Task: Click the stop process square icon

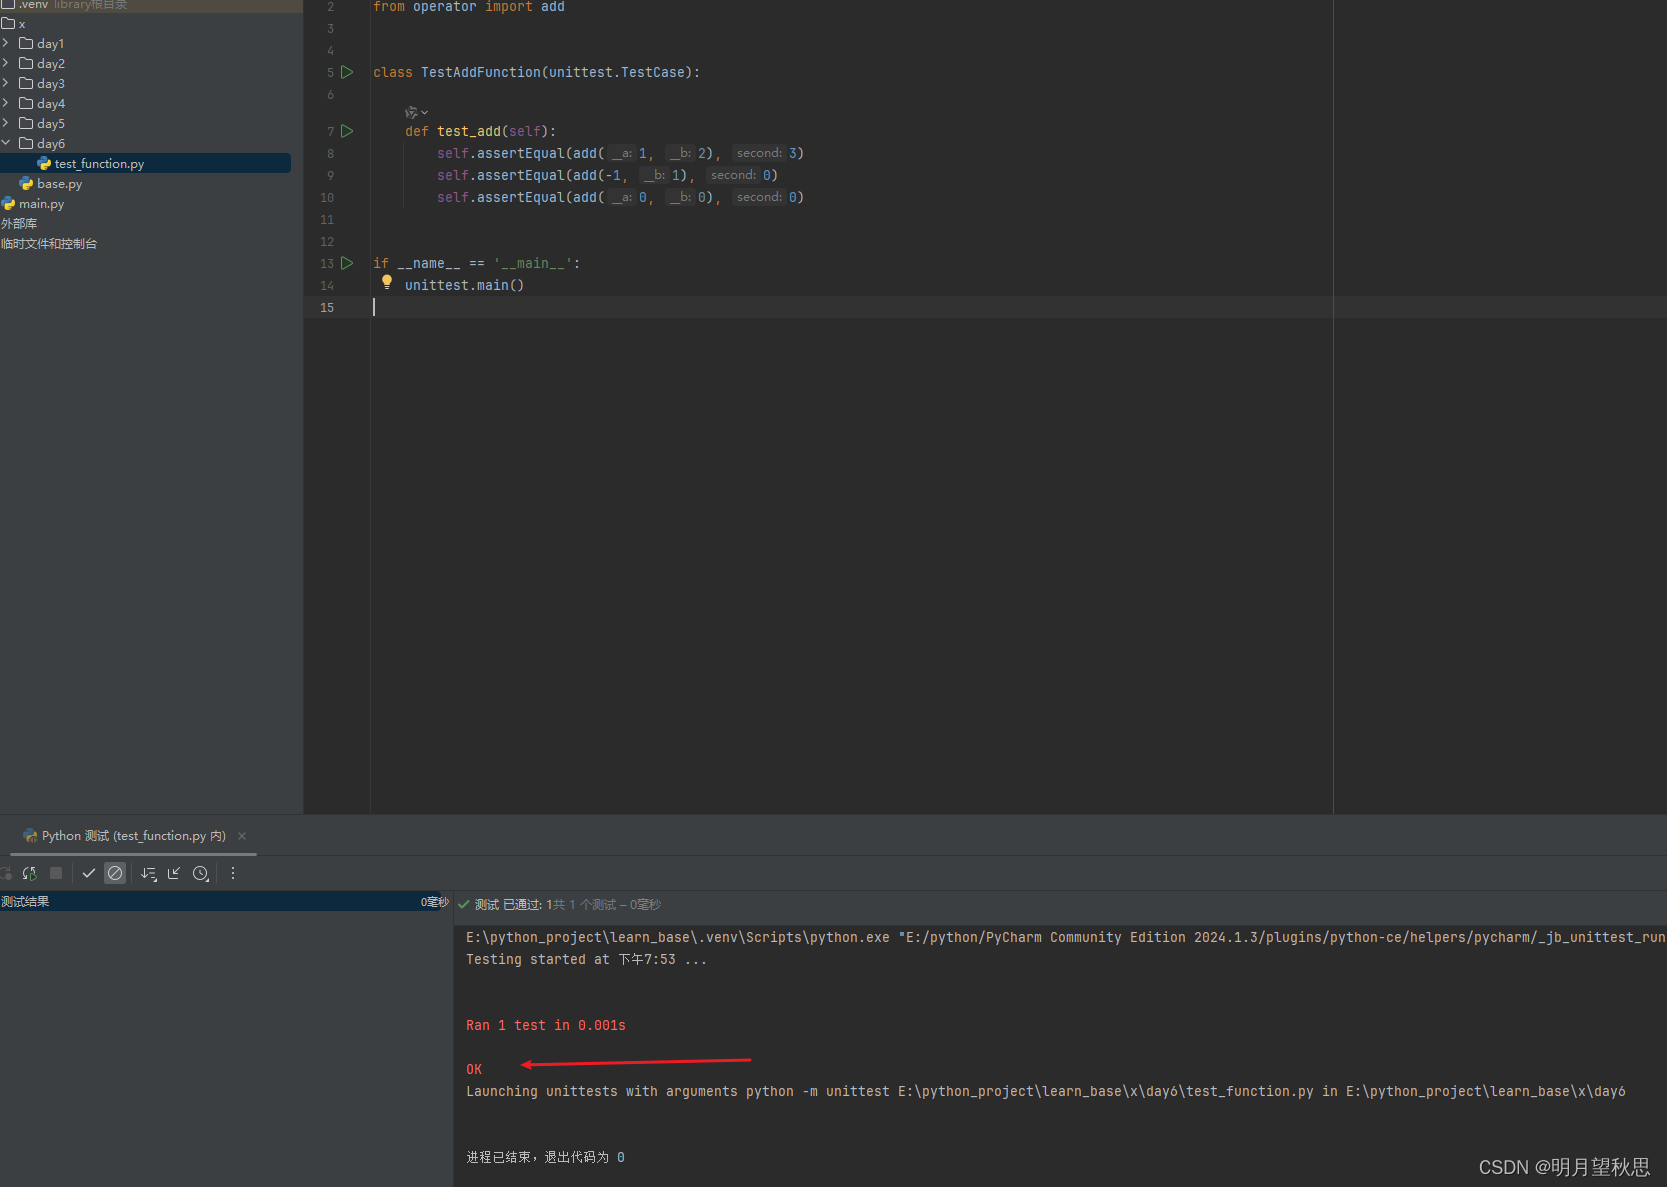Action: 56,873
